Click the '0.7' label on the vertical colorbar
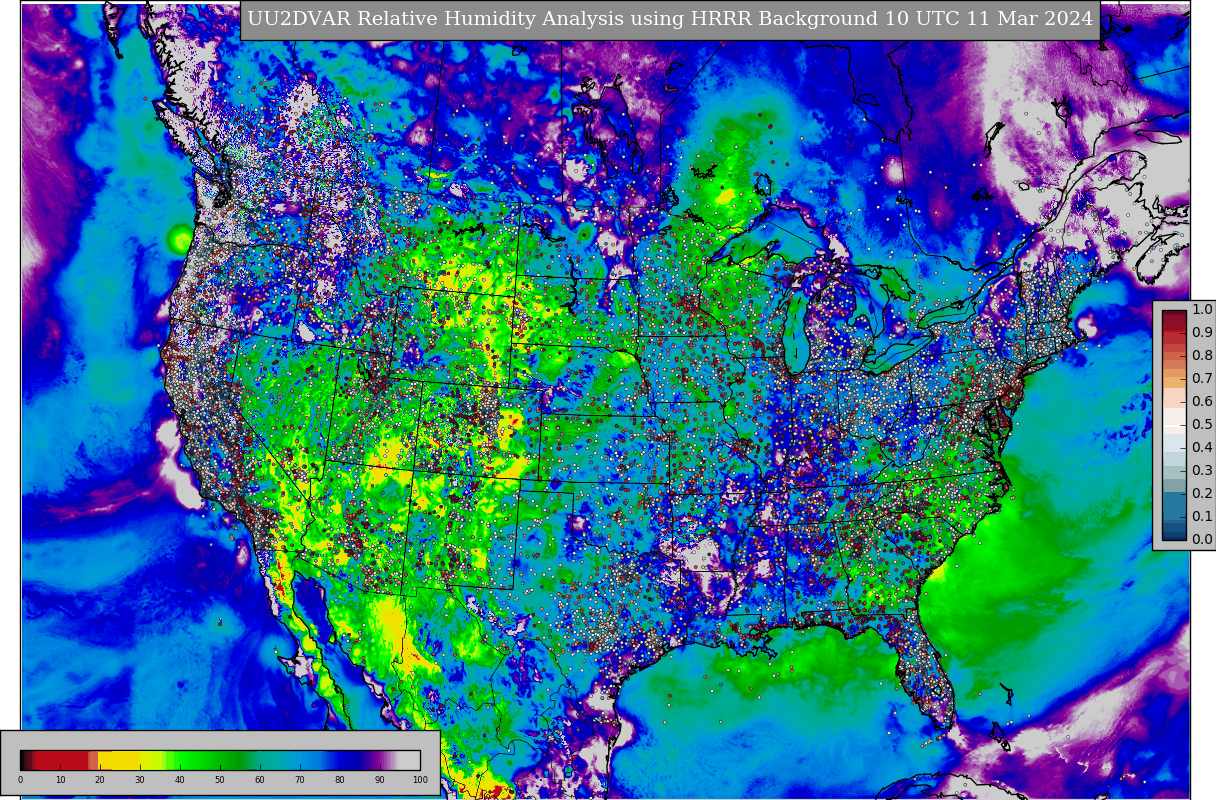1216x800 pixels. [1202, 378]
